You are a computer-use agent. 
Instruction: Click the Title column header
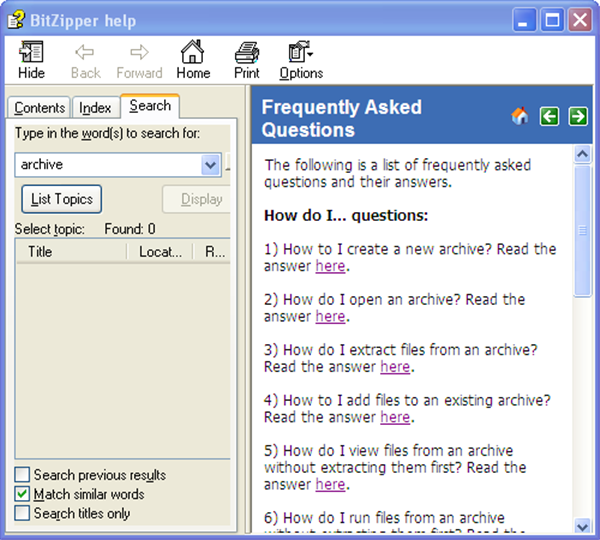72,251
